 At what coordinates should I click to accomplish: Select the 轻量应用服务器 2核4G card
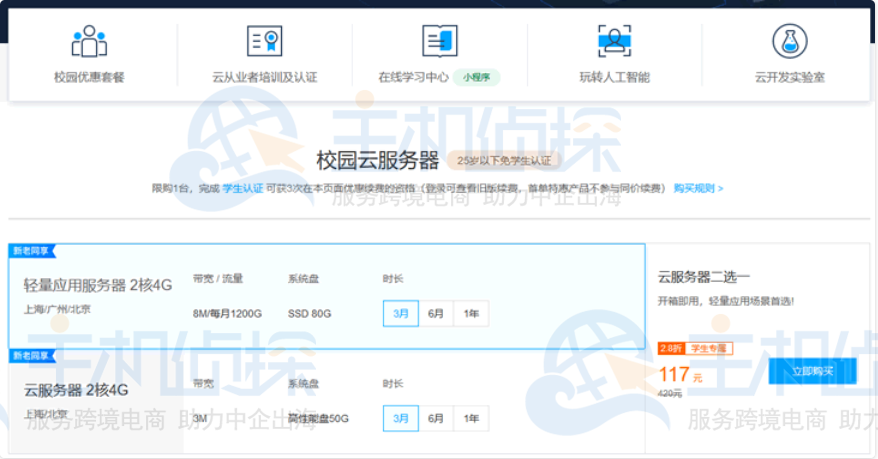tap(98, 285)
